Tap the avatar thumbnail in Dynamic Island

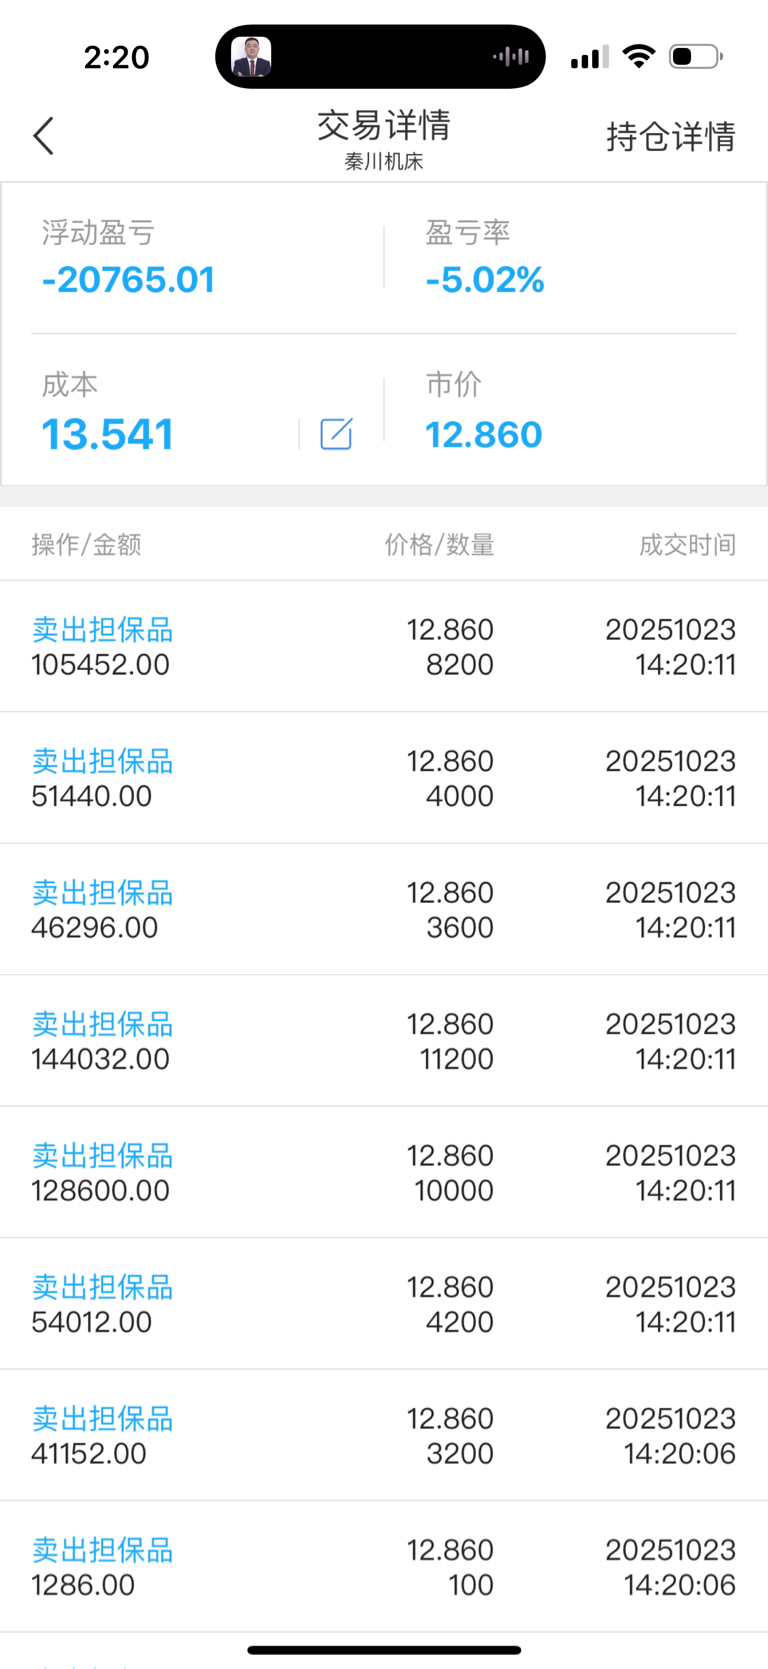click(251, 57)
